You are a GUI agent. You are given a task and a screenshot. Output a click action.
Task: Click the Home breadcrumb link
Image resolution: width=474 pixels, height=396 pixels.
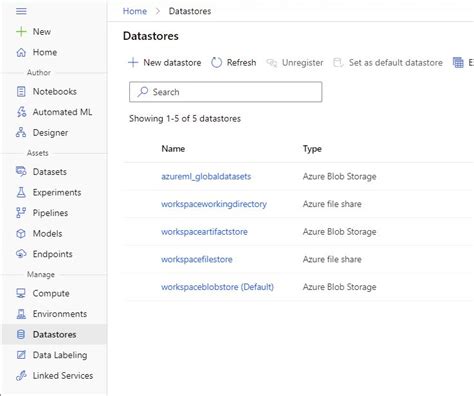135,11
